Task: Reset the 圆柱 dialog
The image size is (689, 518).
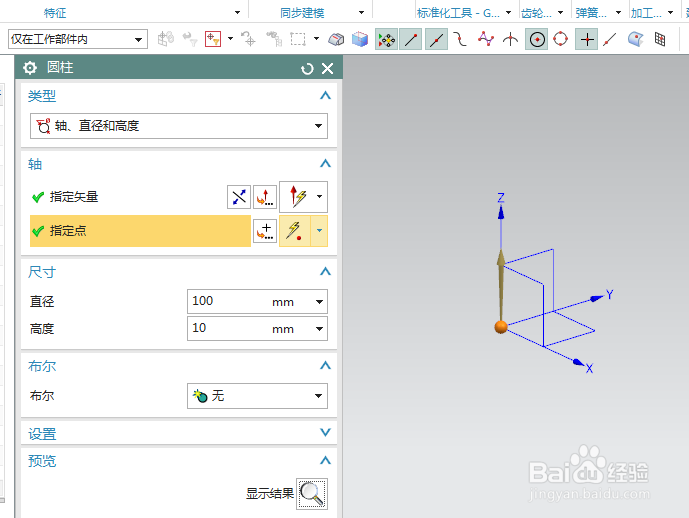Action: pyautogui.click(x=307, y=69)
